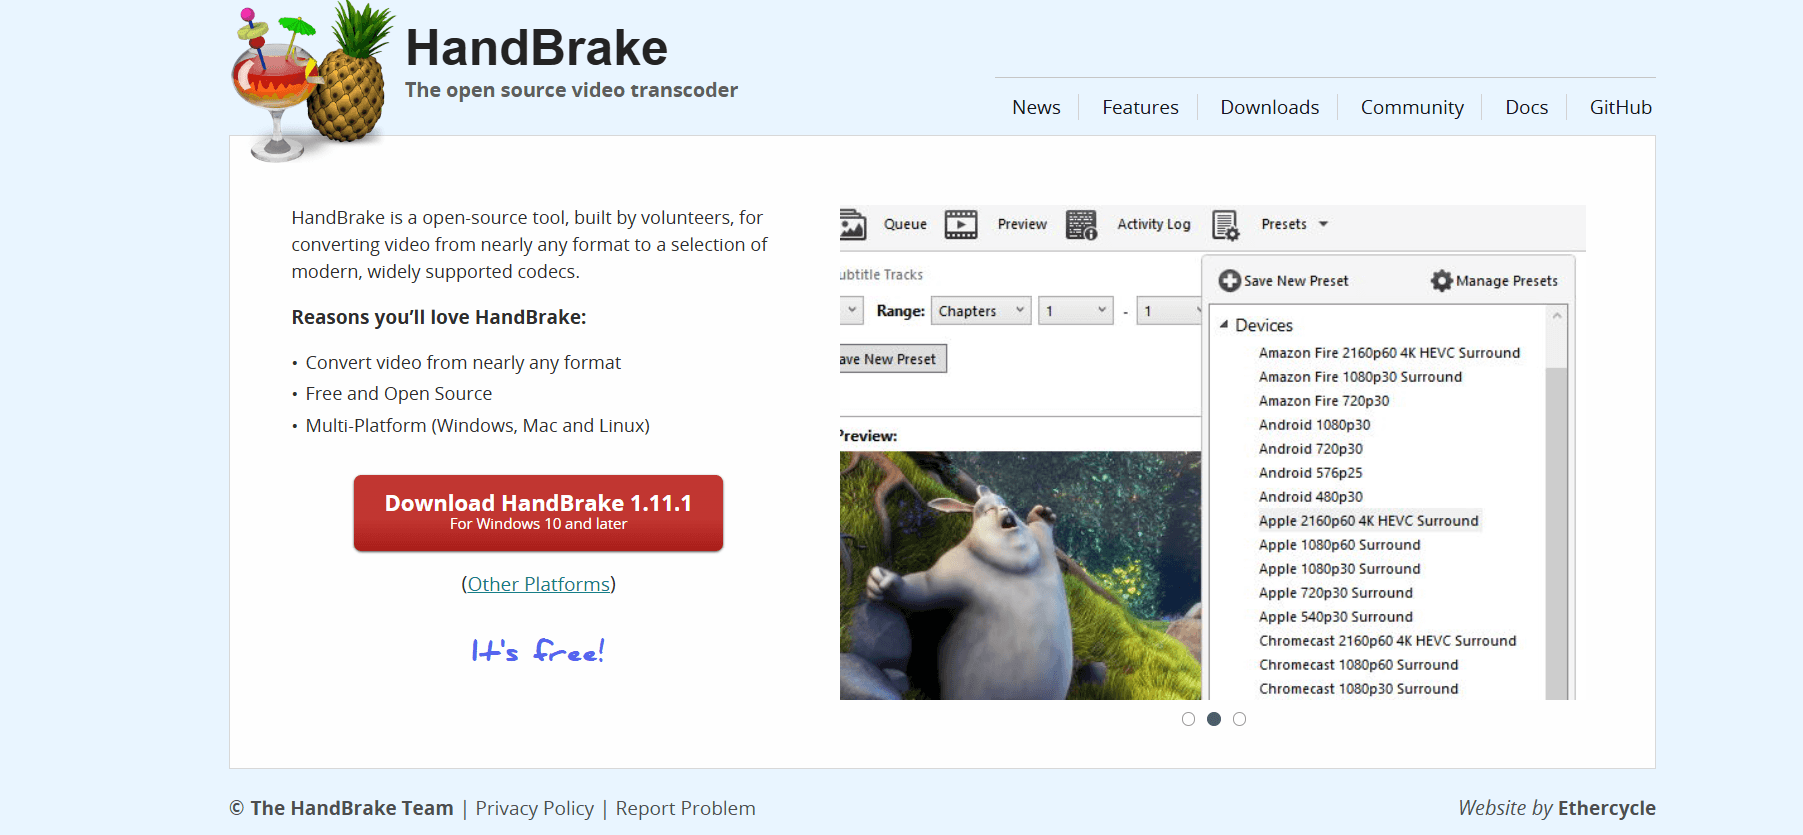Click the Subtitle Tracks tab label
The width and height of the screenshot is (1803, 835).
pos(881,275)
